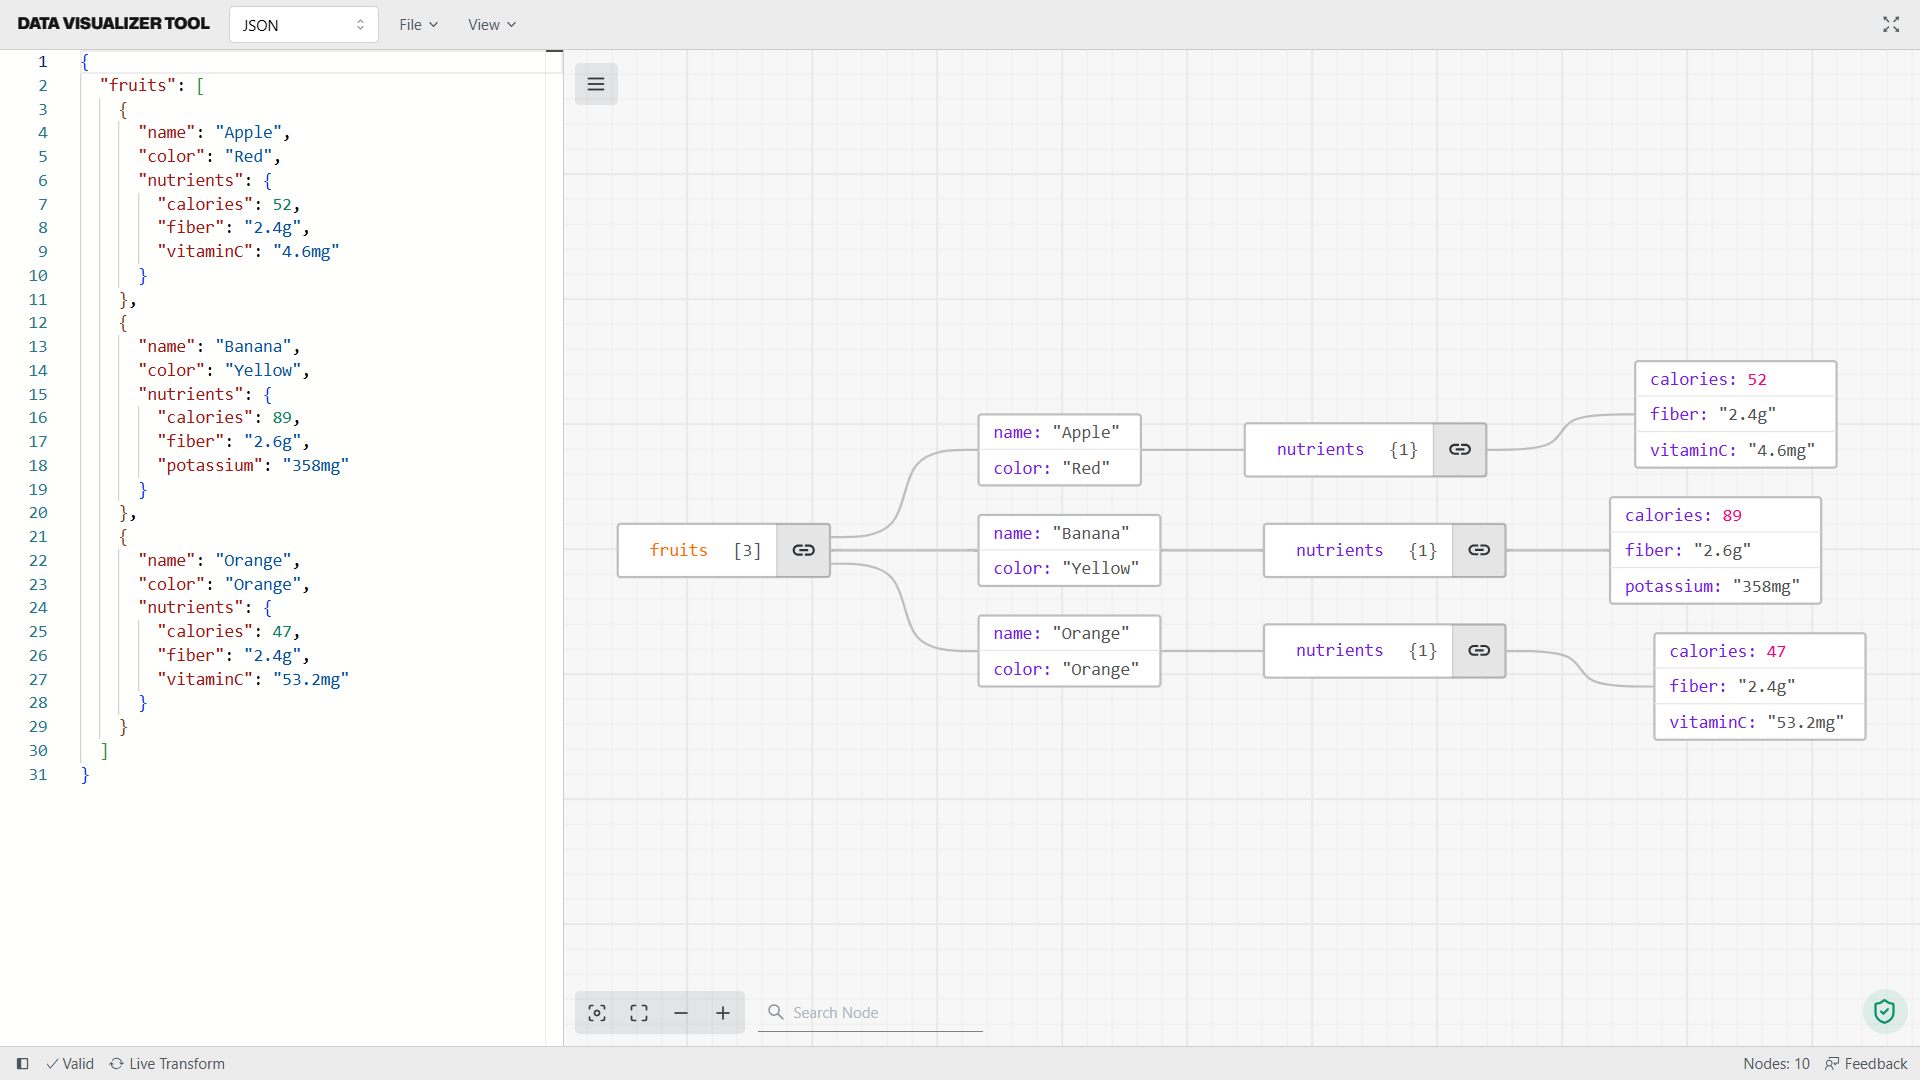
Task: Collapse Apple's nutrients node via its link icon
Action: coord(1459,450)
